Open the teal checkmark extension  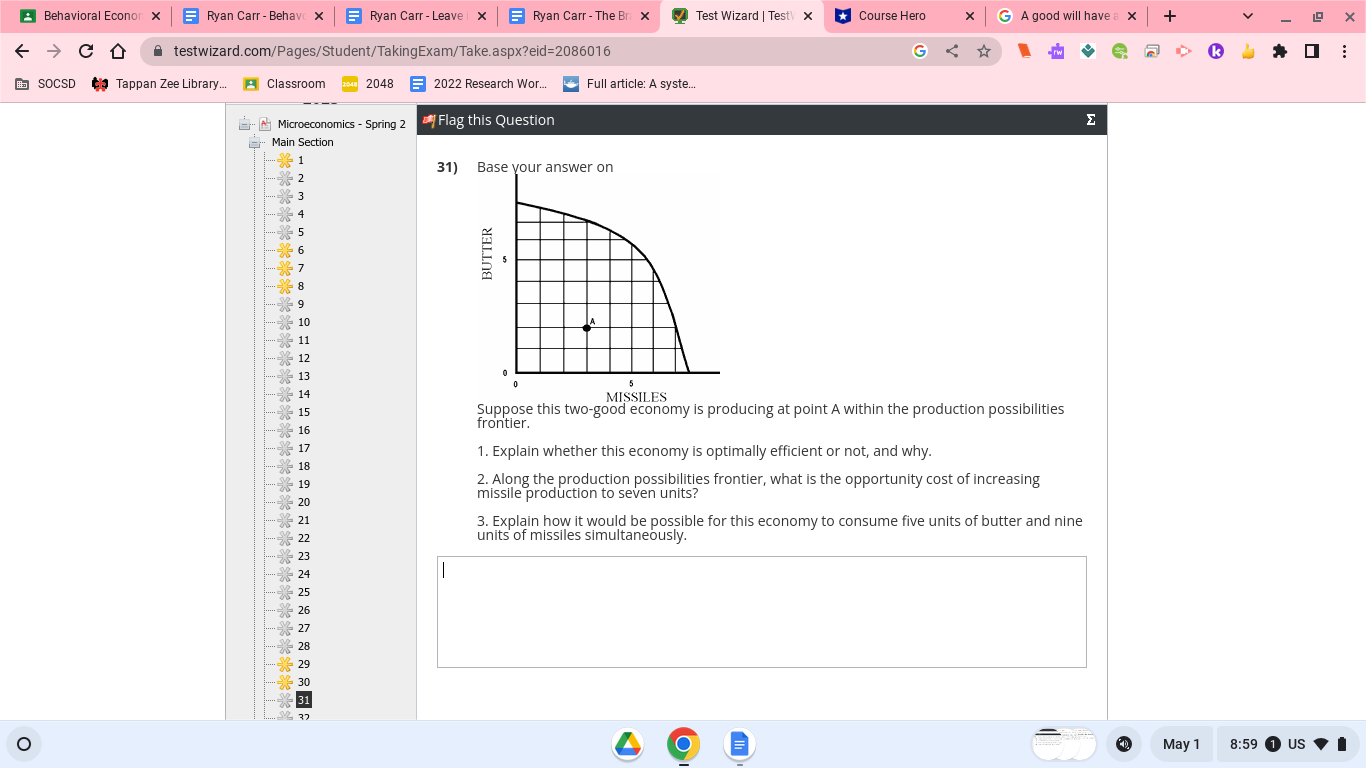point(1088,51)
